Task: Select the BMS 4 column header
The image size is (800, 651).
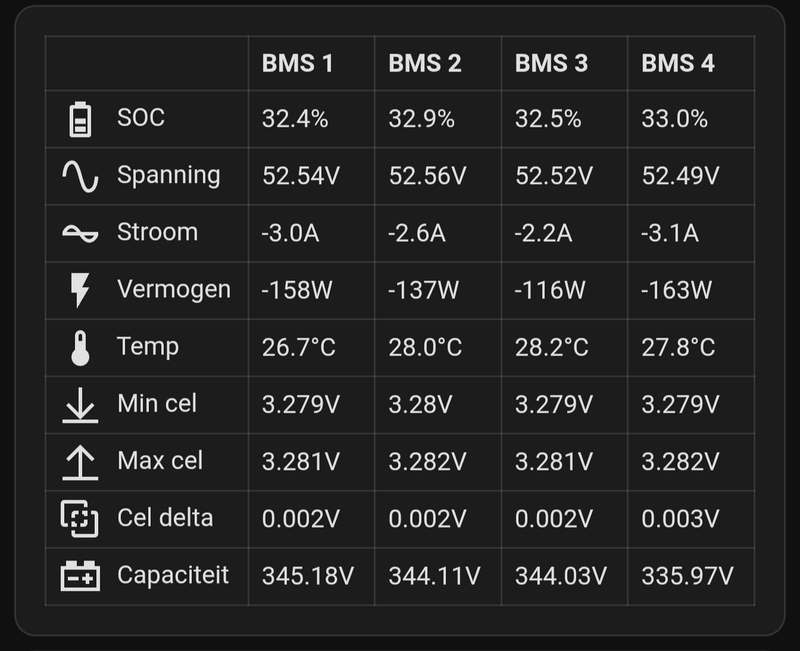Action: [678, 64]
